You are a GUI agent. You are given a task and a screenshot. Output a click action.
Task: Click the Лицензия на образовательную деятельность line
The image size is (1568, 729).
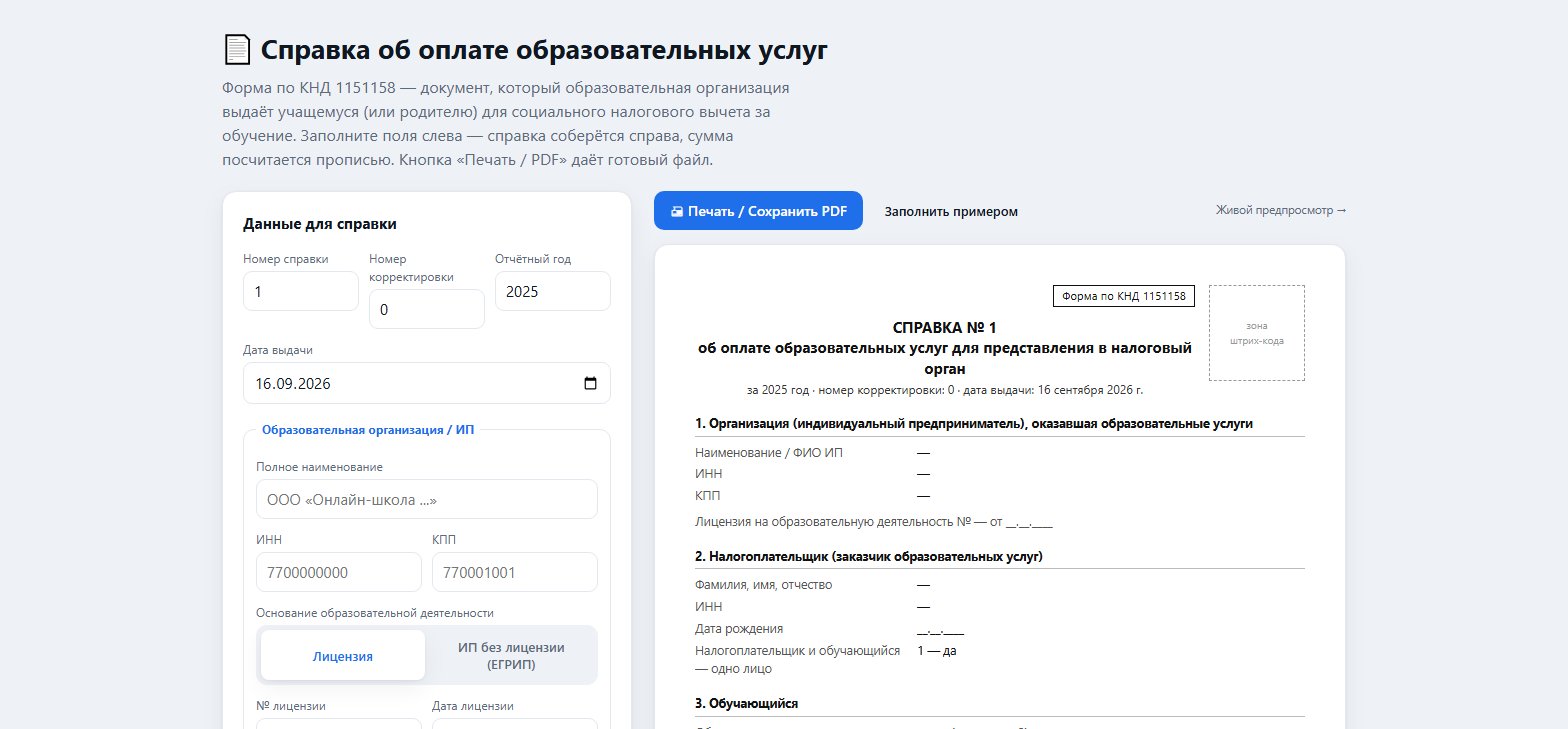click(x=874, y=522)
